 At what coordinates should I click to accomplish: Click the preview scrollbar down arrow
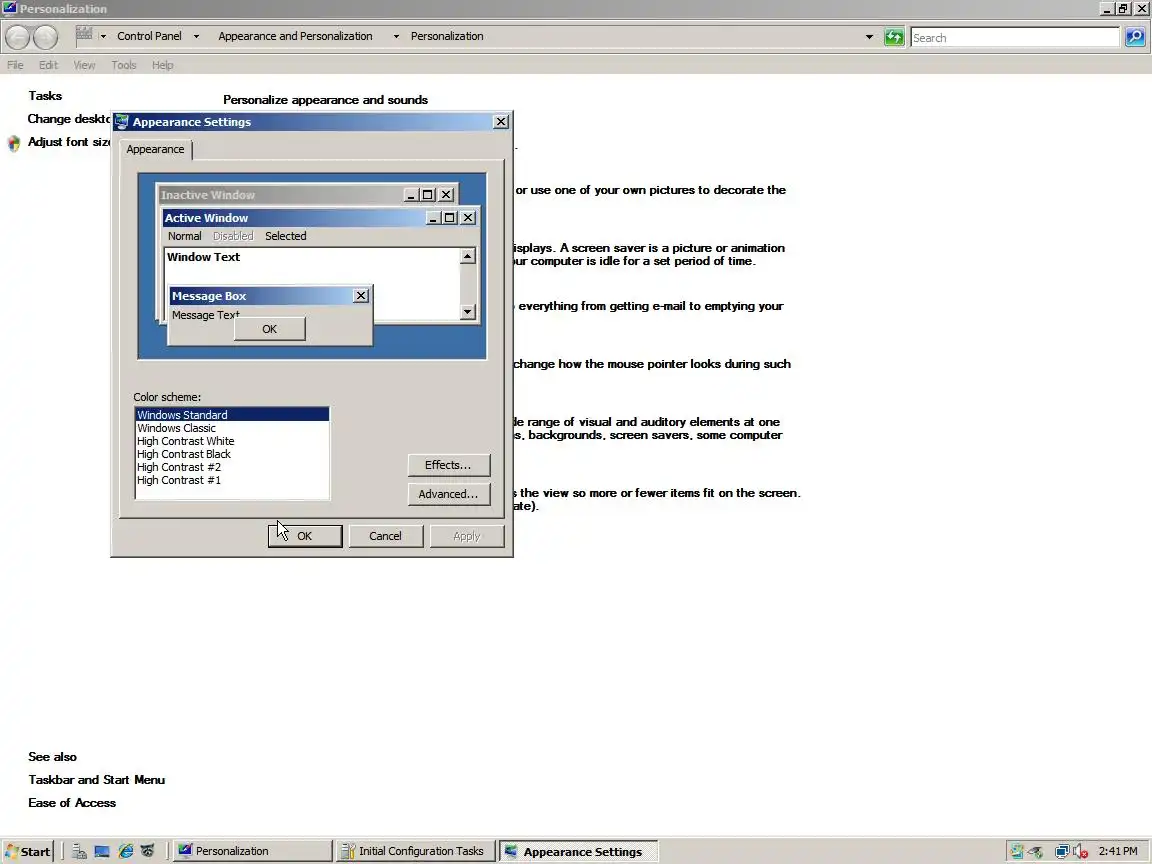click(468, 312)
